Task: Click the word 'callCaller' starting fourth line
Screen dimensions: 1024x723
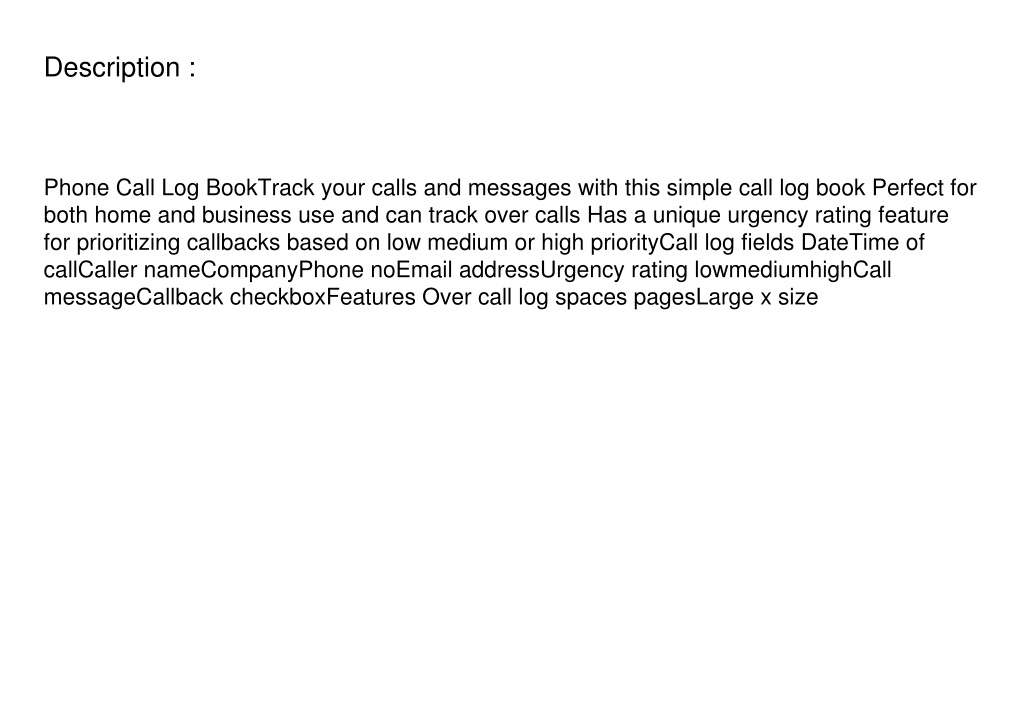Action: [x=91, y=270]
